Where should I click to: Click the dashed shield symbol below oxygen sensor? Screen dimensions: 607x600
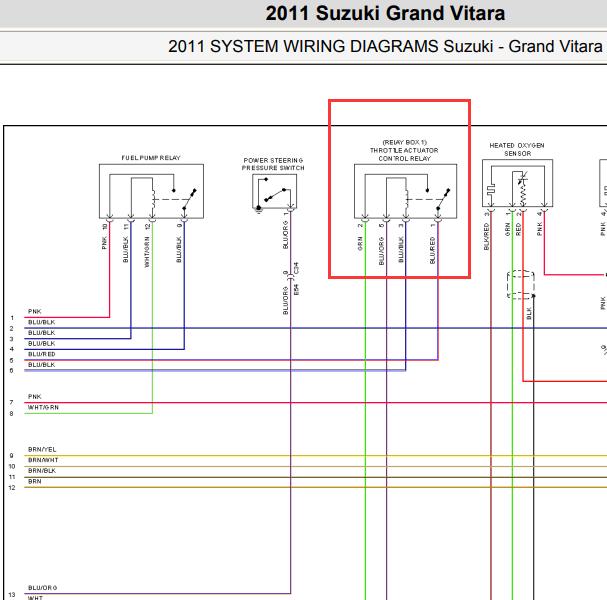tap(521, 285)
